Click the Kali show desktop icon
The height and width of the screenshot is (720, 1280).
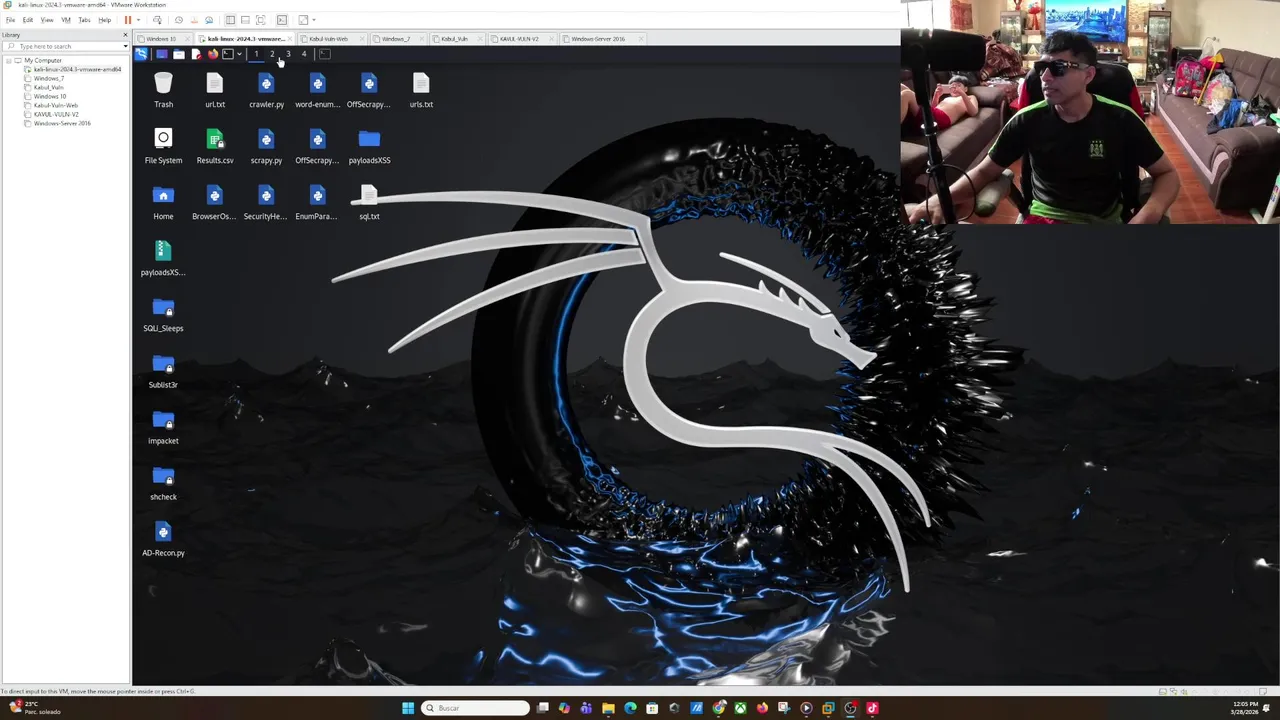(x=162, y=54)
